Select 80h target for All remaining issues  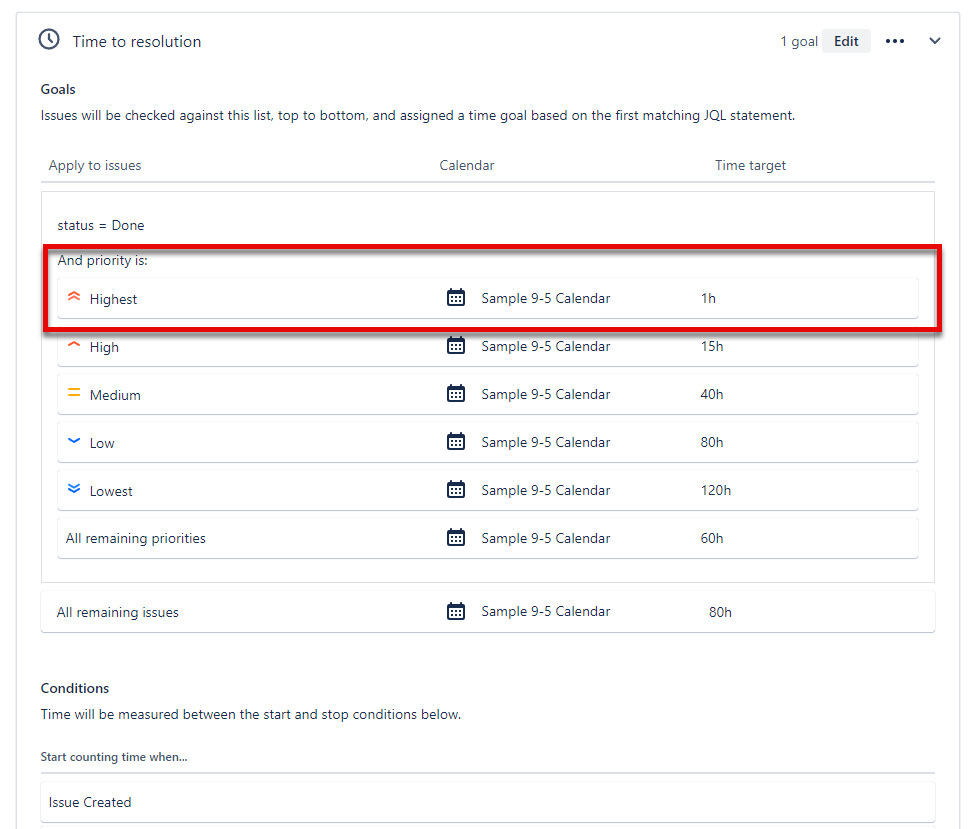(720, 612)
